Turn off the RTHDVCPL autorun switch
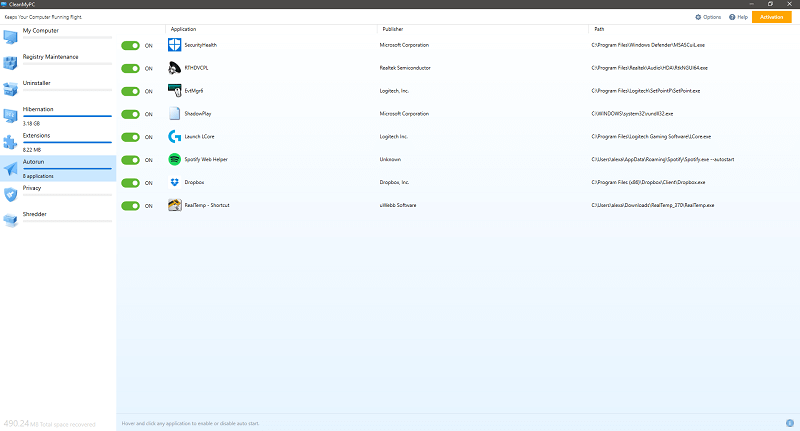The width and height of the screenshot is (800, 431). click(131, 68)
